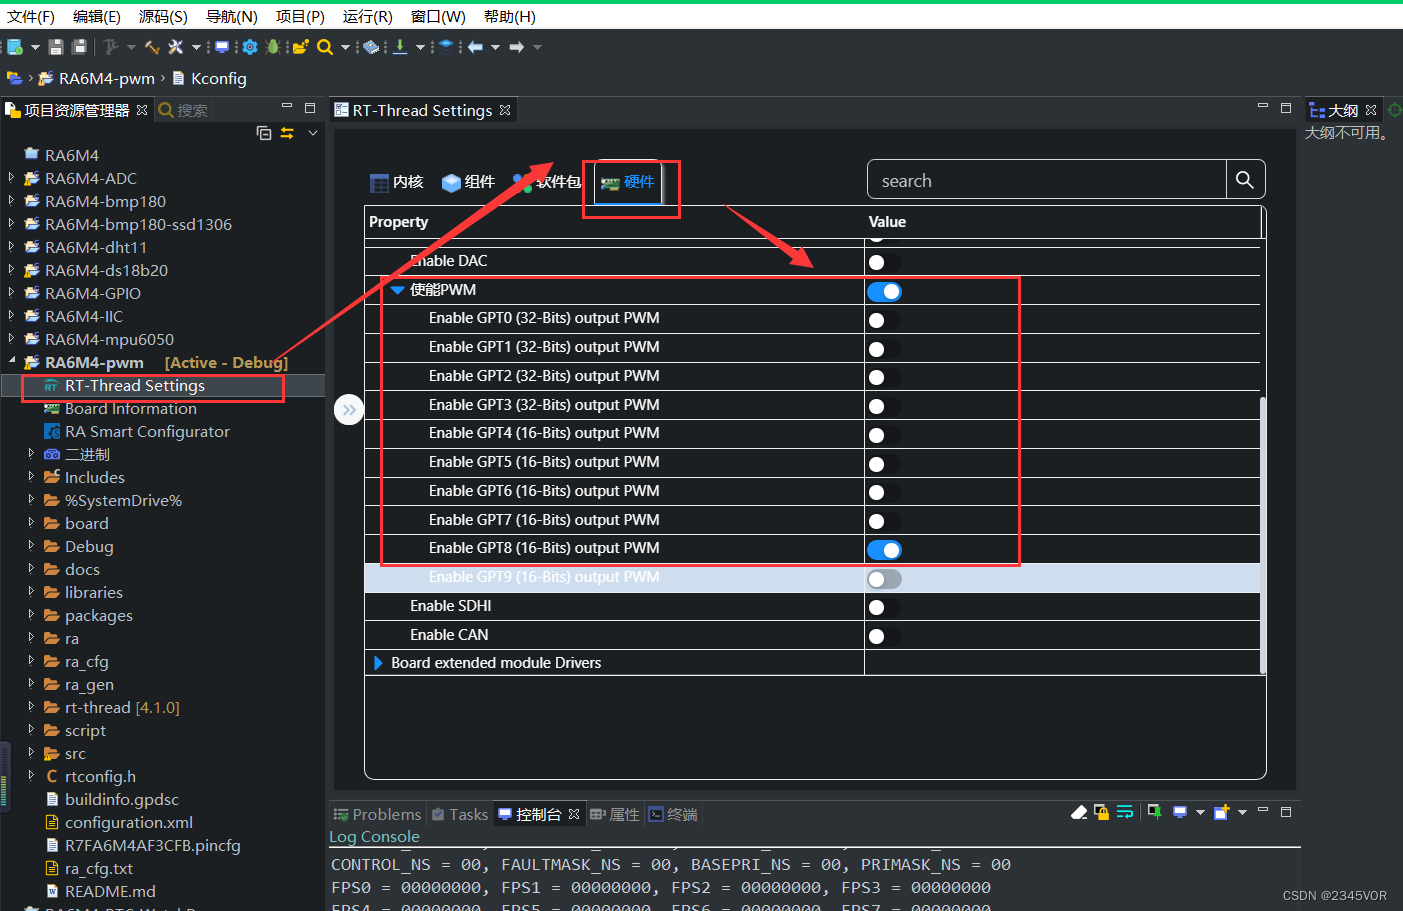
Task: Open the 文件(F) menu
Action: tap(31, 16)
